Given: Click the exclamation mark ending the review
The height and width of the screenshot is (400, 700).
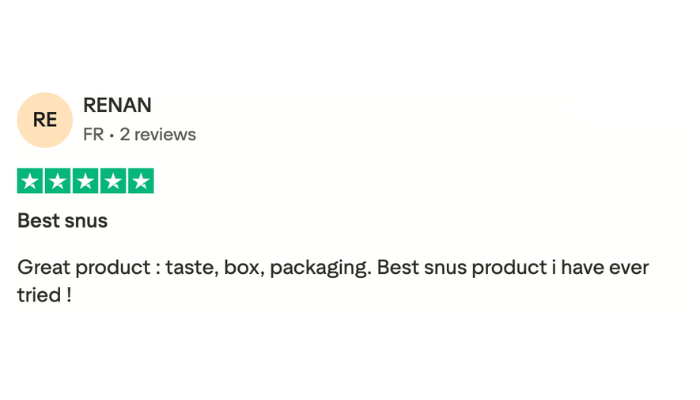Looking at the screenshot, I should point(69,295).
